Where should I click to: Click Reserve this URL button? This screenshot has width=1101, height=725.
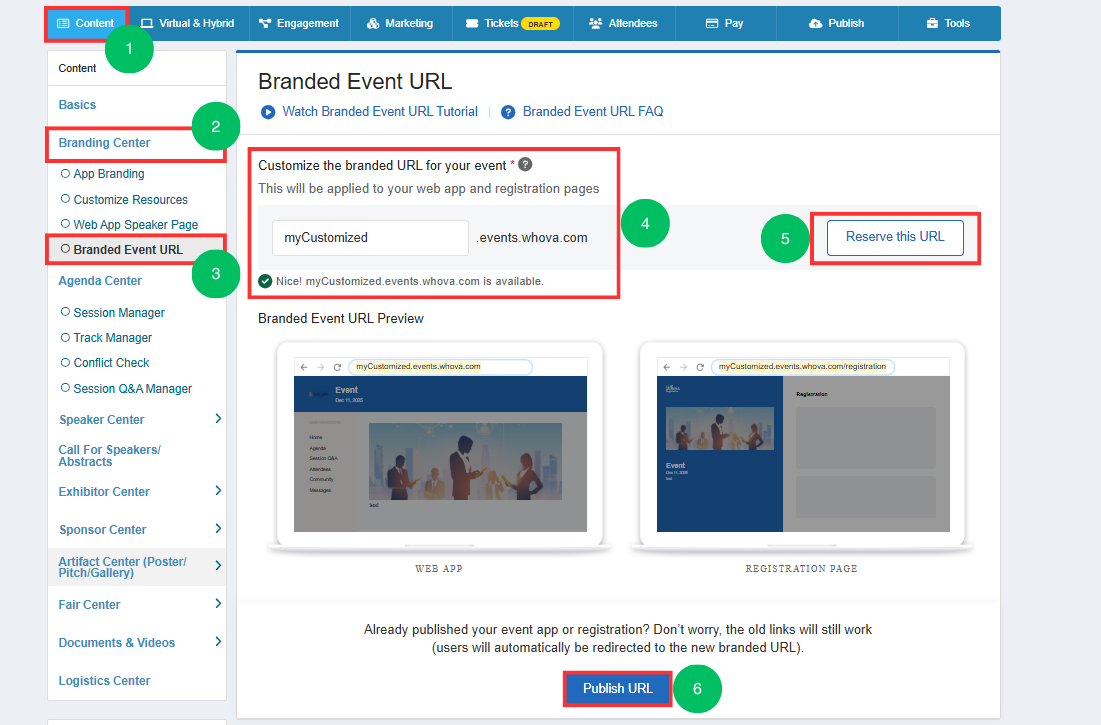895,237
